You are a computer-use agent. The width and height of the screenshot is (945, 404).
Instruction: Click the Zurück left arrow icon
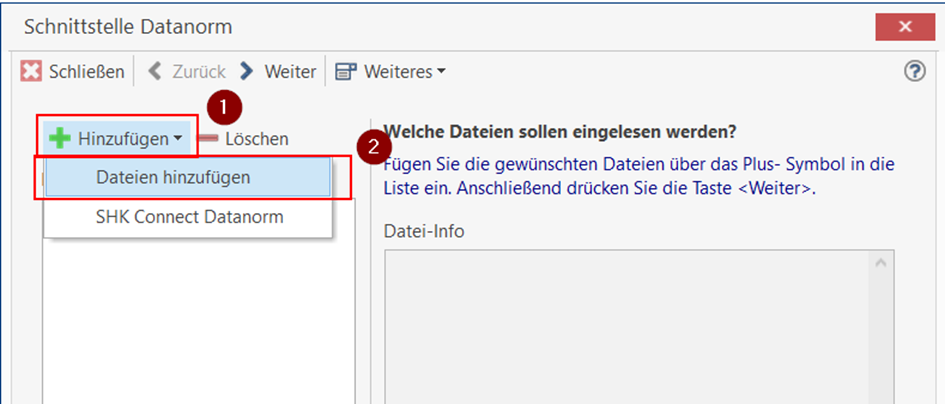click(155, 72)
